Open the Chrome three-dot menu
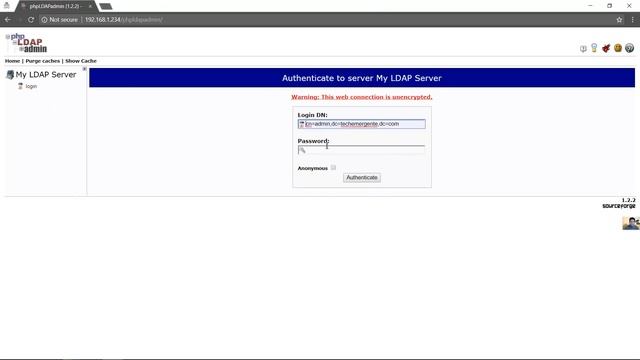Screen dimensions: 640x360 [x=633, y=20]
